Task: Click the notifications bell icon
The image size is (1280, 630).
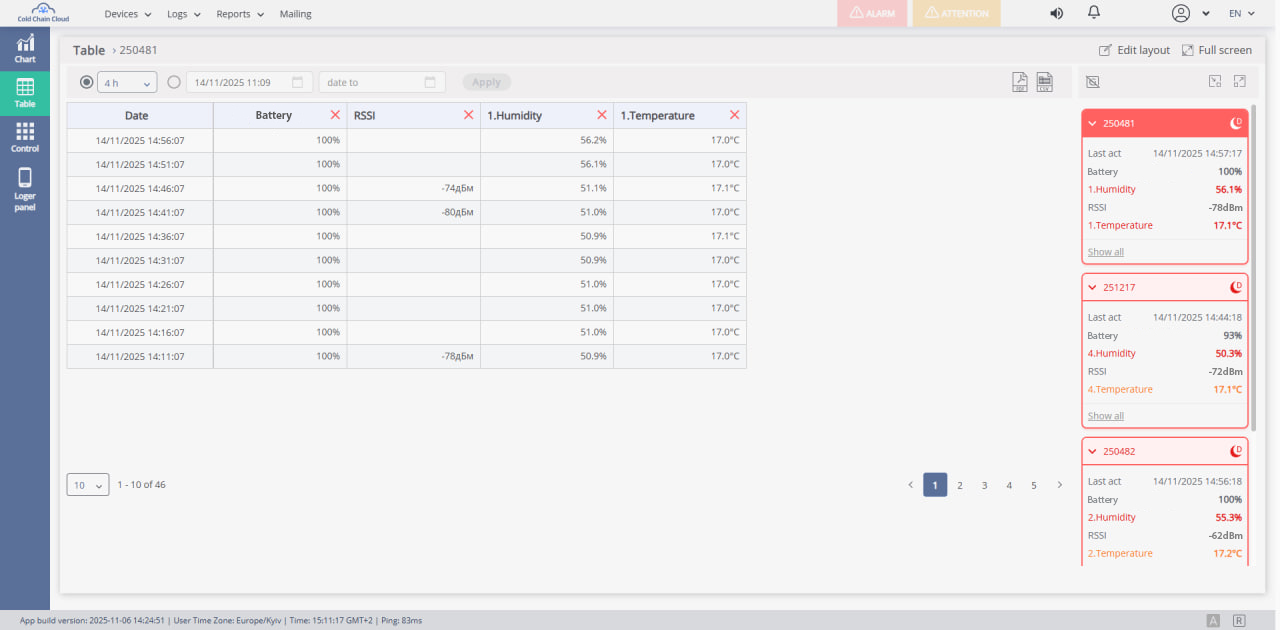Action: tap(1094, 13)
